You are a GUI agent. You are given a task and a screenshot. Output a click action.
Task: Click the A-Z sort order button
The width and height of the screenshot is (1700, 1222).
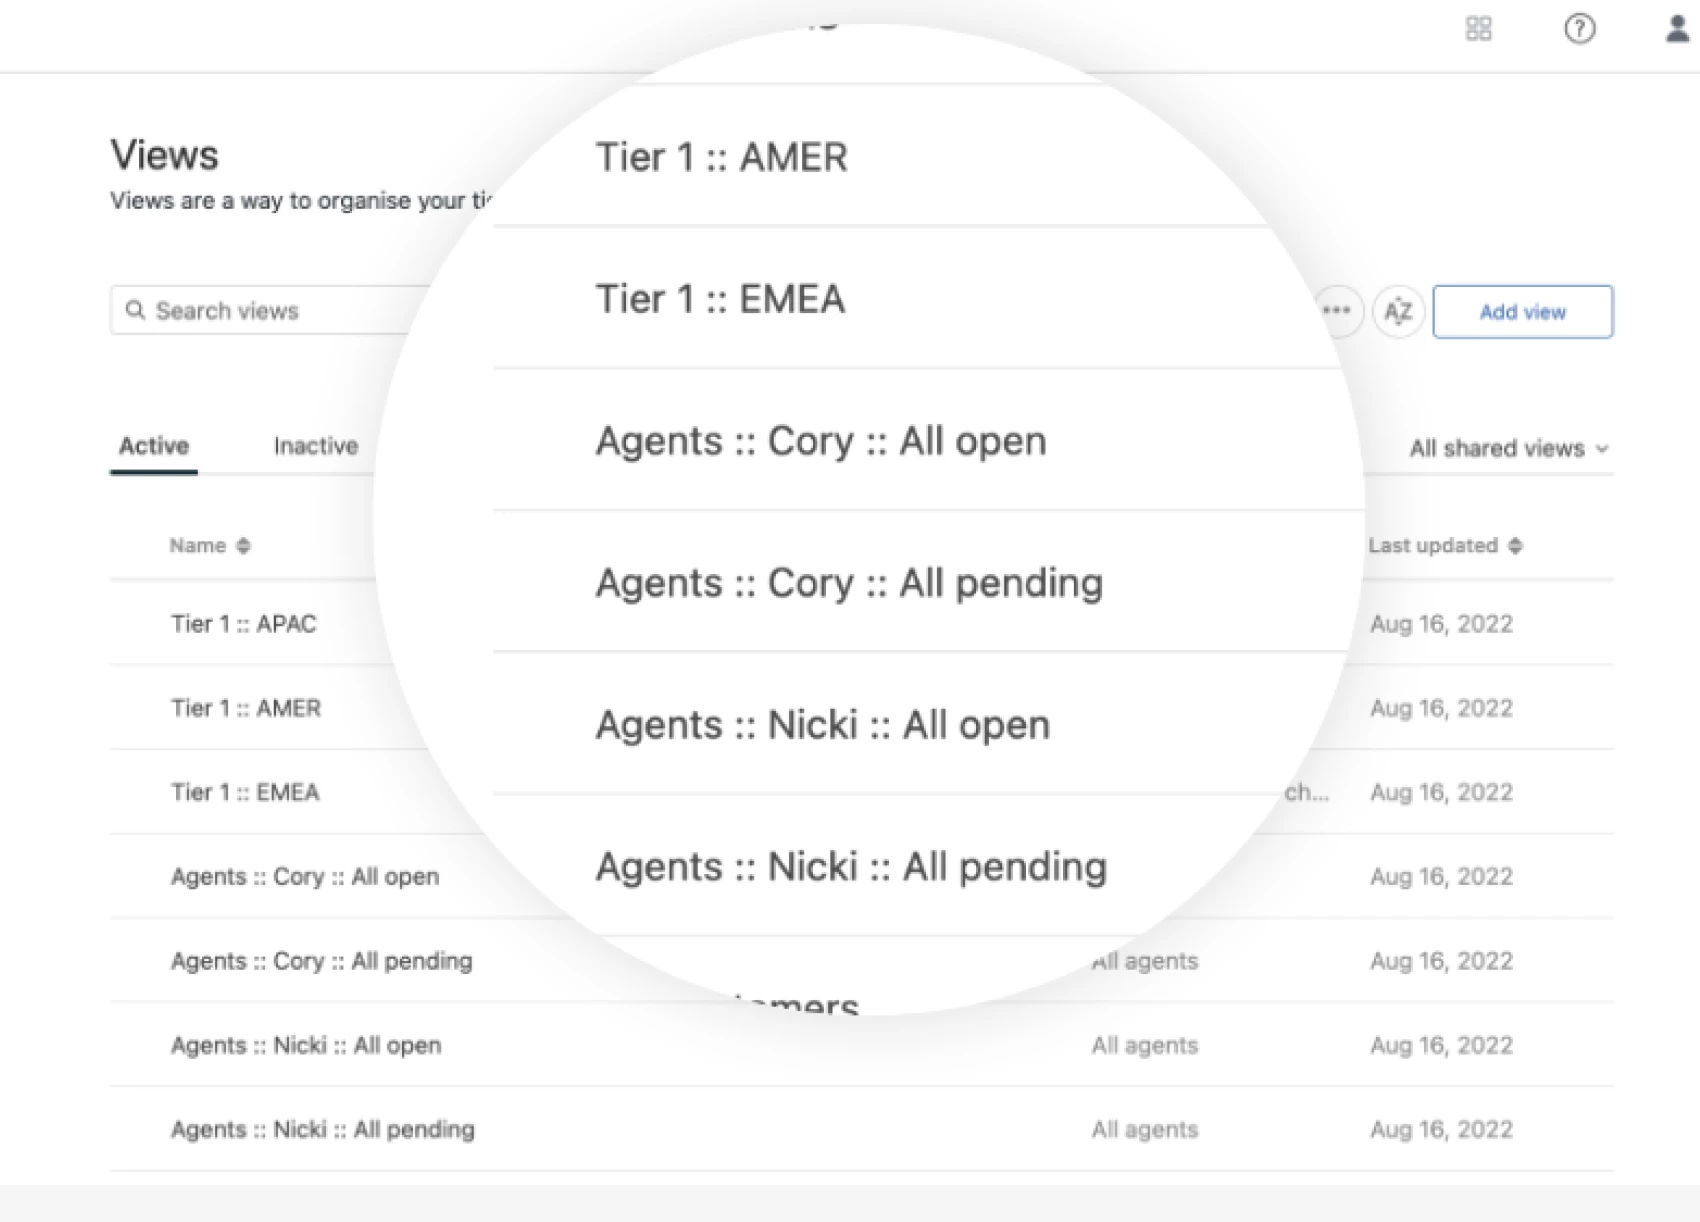click(x=1397, y=312)
